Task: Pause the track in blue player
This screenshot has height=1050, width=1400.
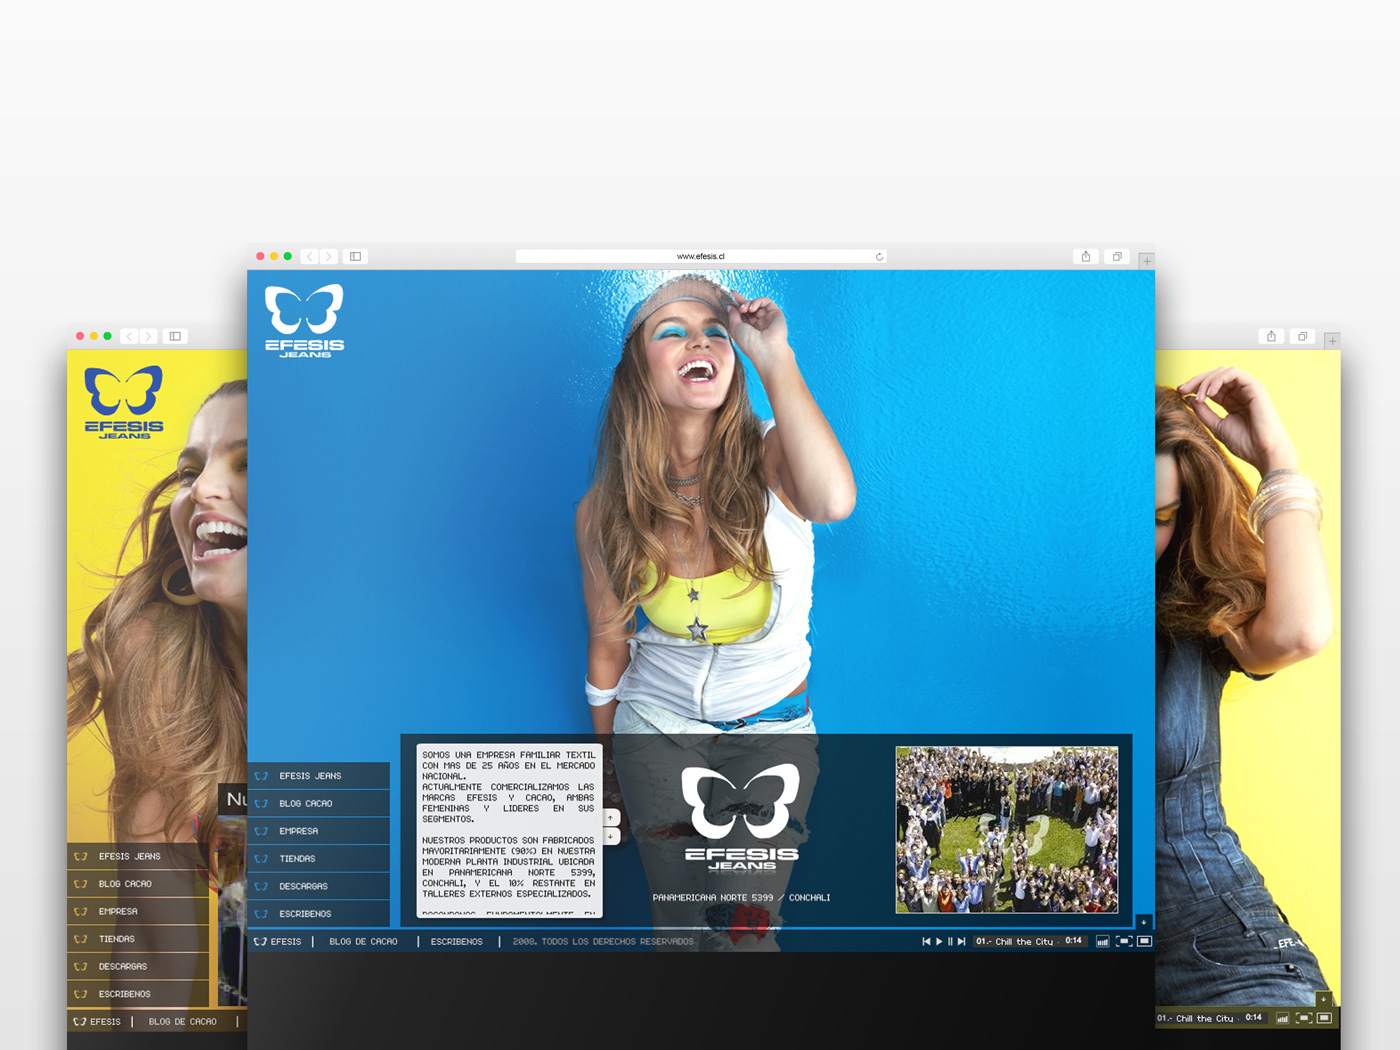Action: pyautogui.click(x=950, y=942)
